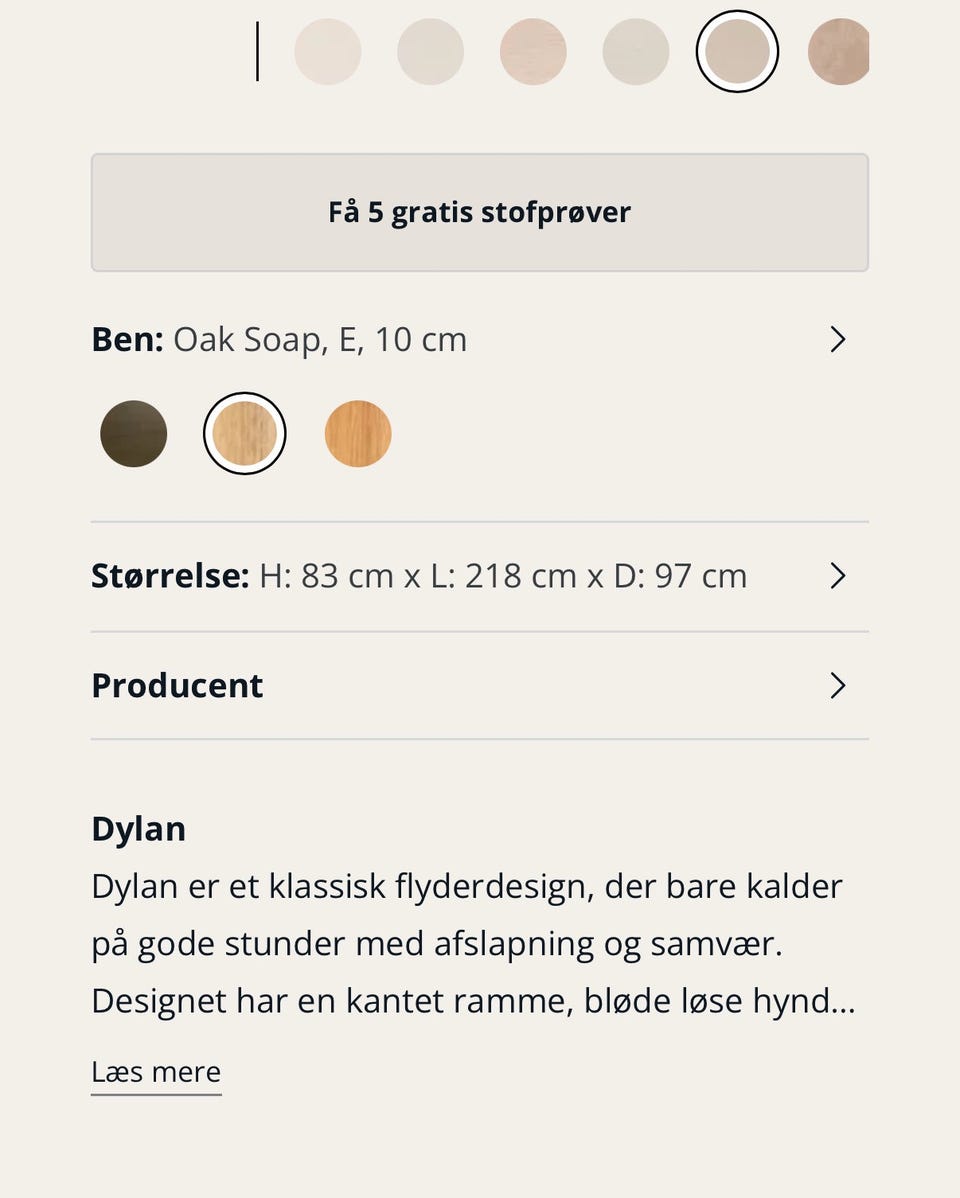Choose the second fabric swatch from left
This screenshot has height=1198, width=960.
click(430, 52)
